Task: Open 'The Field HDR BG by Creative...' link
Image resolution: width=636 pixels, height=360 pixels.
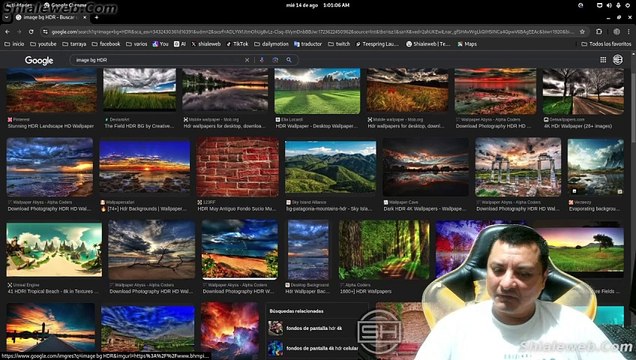Action: click(x=139, y=126)
